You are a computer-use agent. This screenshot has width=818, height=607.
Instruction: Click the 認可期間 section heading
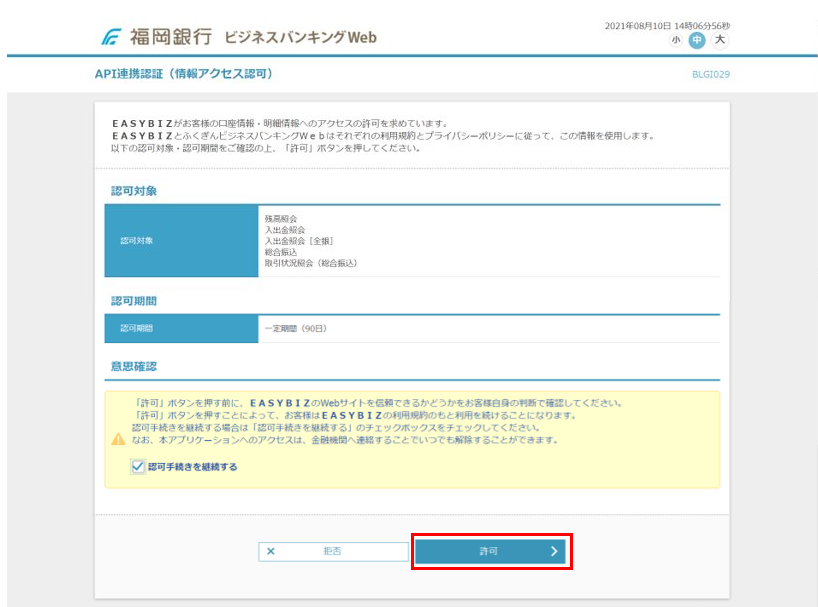point(134,300)
